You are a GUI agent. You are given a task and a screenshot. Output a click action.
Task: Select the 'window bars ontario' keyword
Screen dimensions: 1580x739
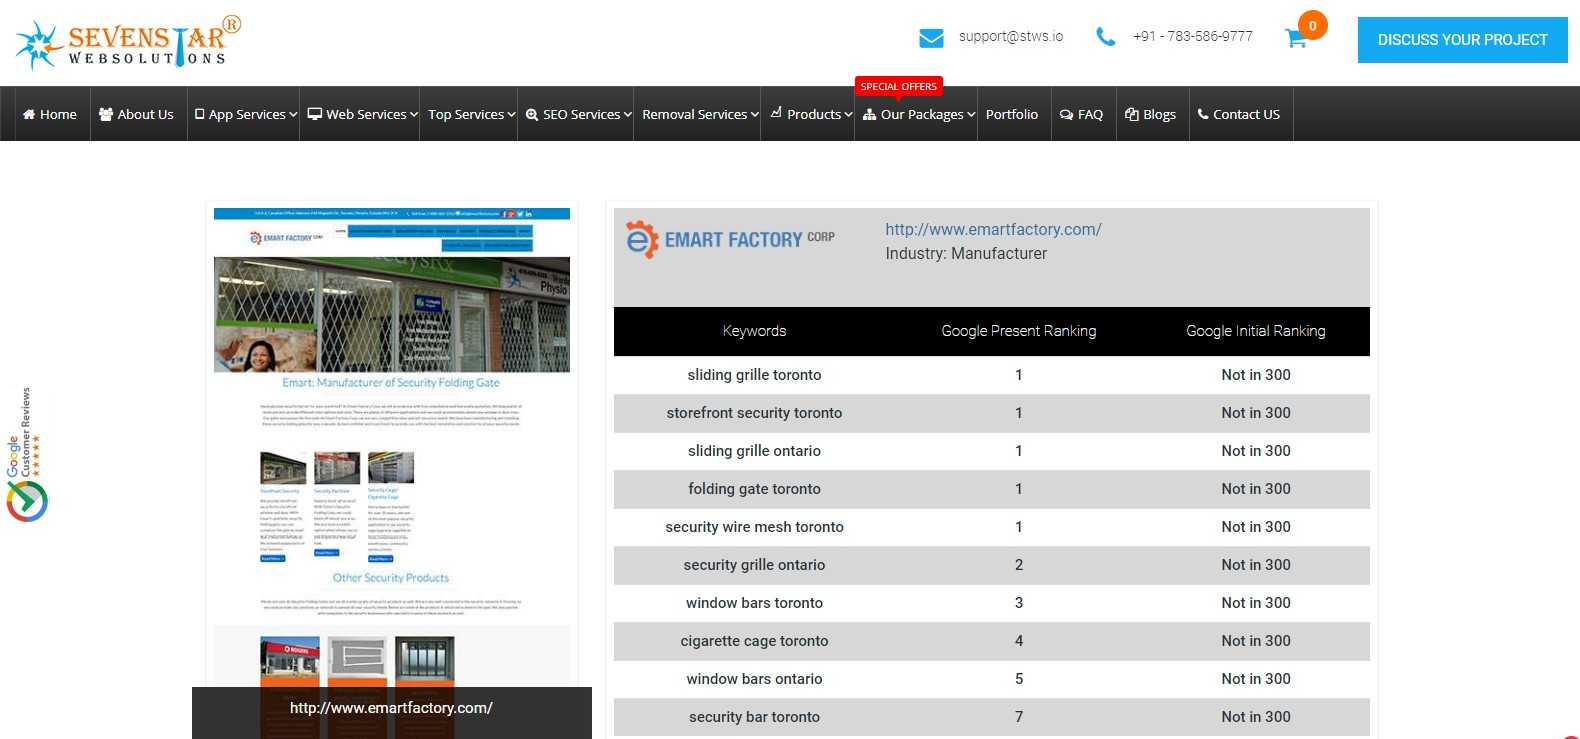click(x=754, y=679)
